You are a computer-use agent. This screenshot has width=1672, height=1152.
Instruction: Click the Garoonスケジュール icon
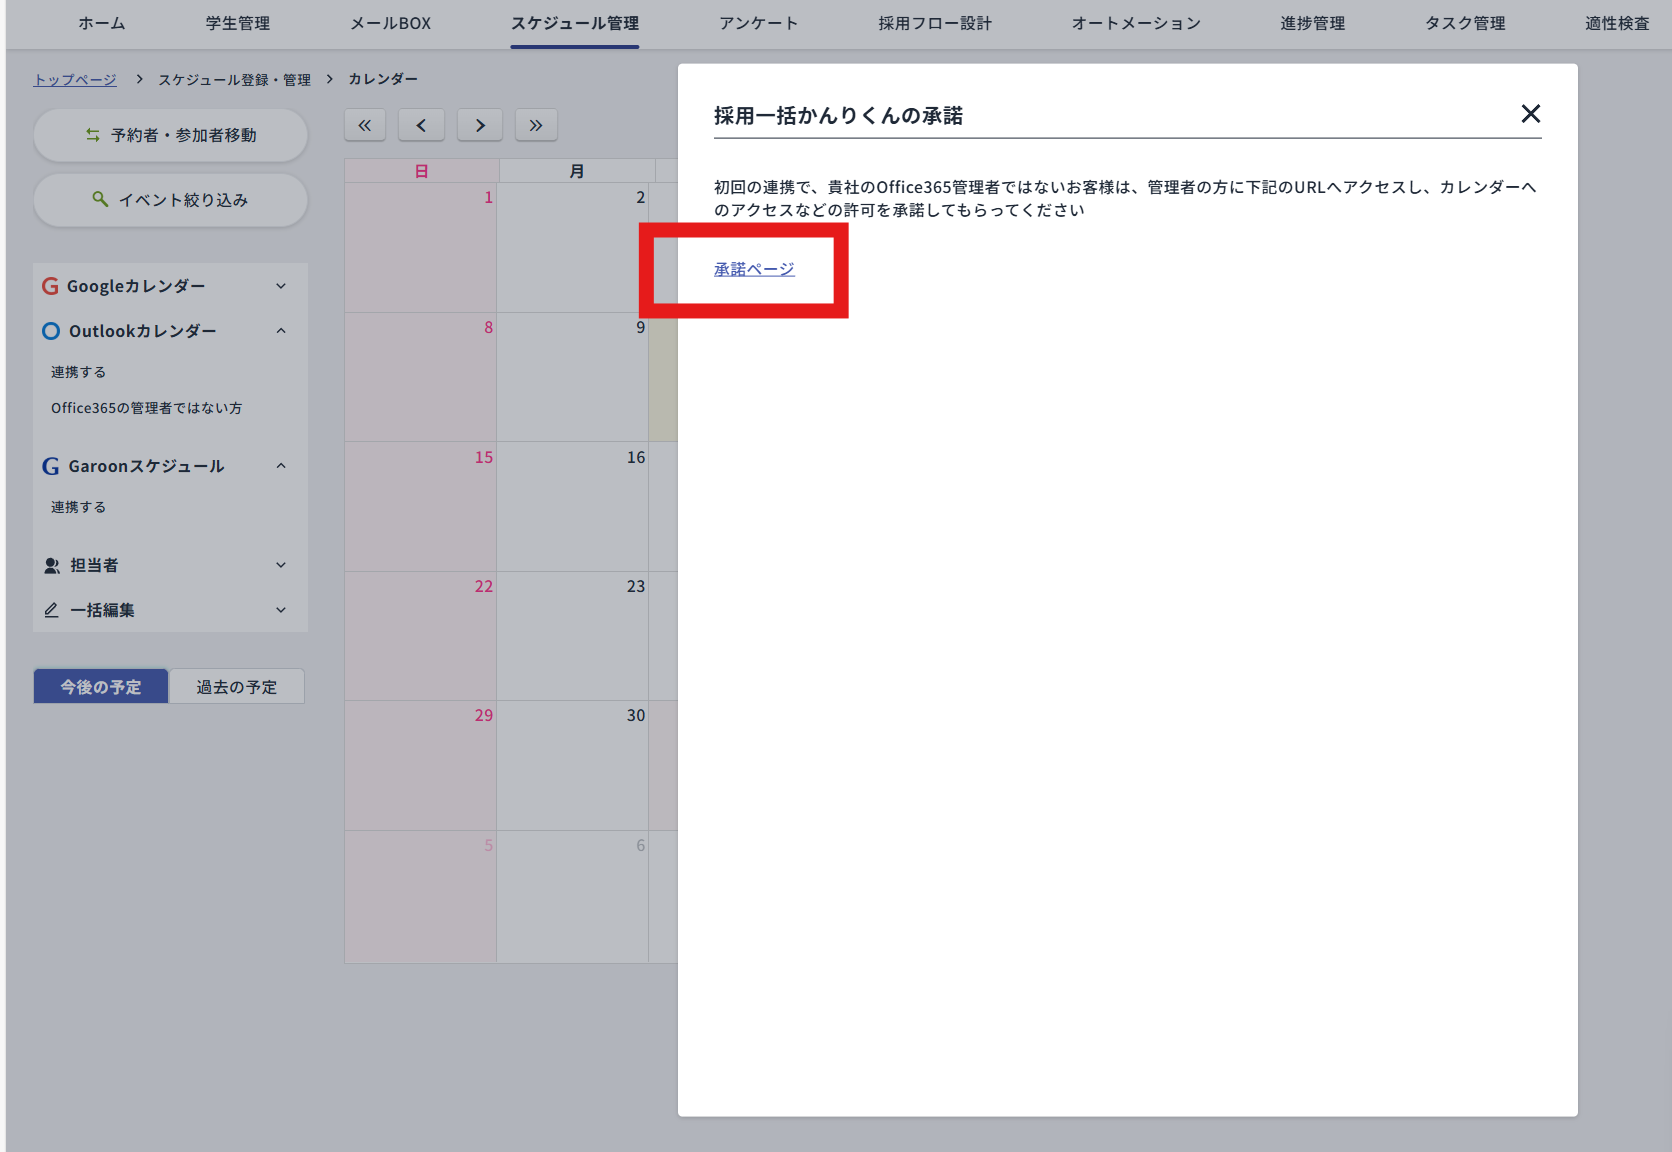[50, 466]
